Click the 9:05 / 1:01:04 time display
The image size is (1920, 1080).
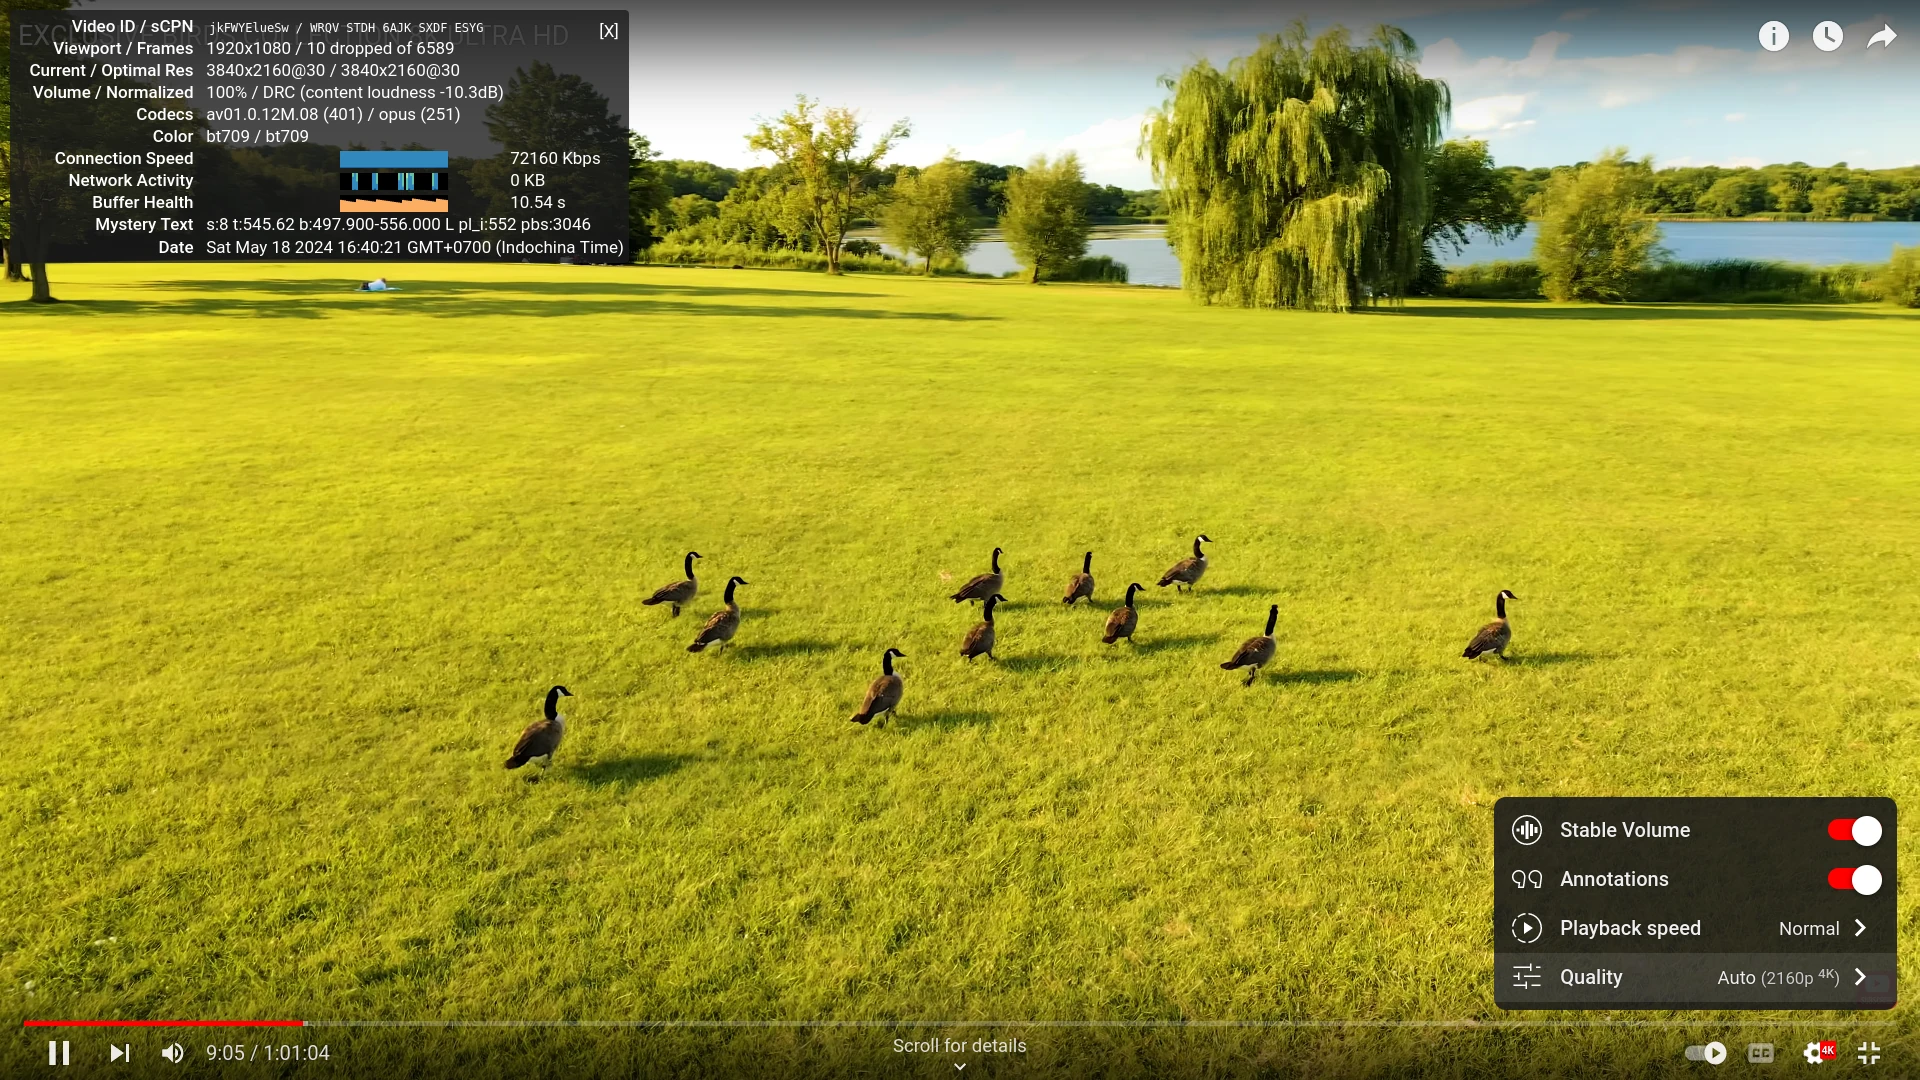[x=268, y=1053]
